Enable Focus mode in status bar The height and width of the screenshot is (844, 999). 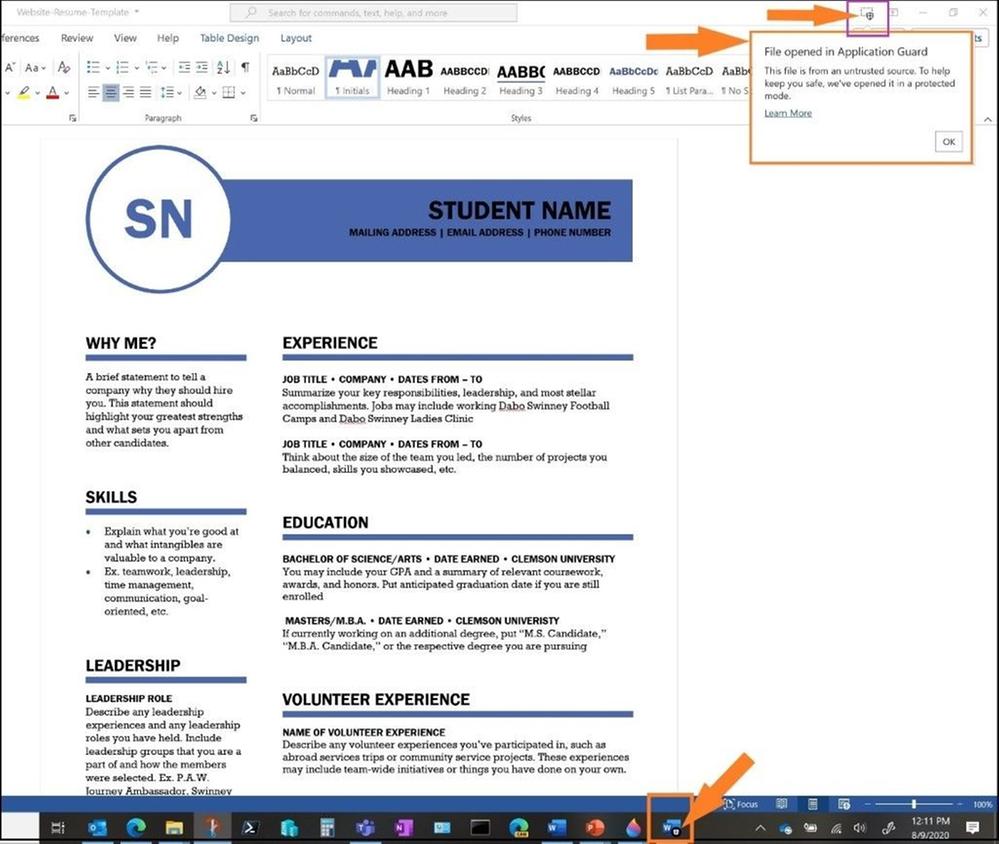tap(741, 805)
